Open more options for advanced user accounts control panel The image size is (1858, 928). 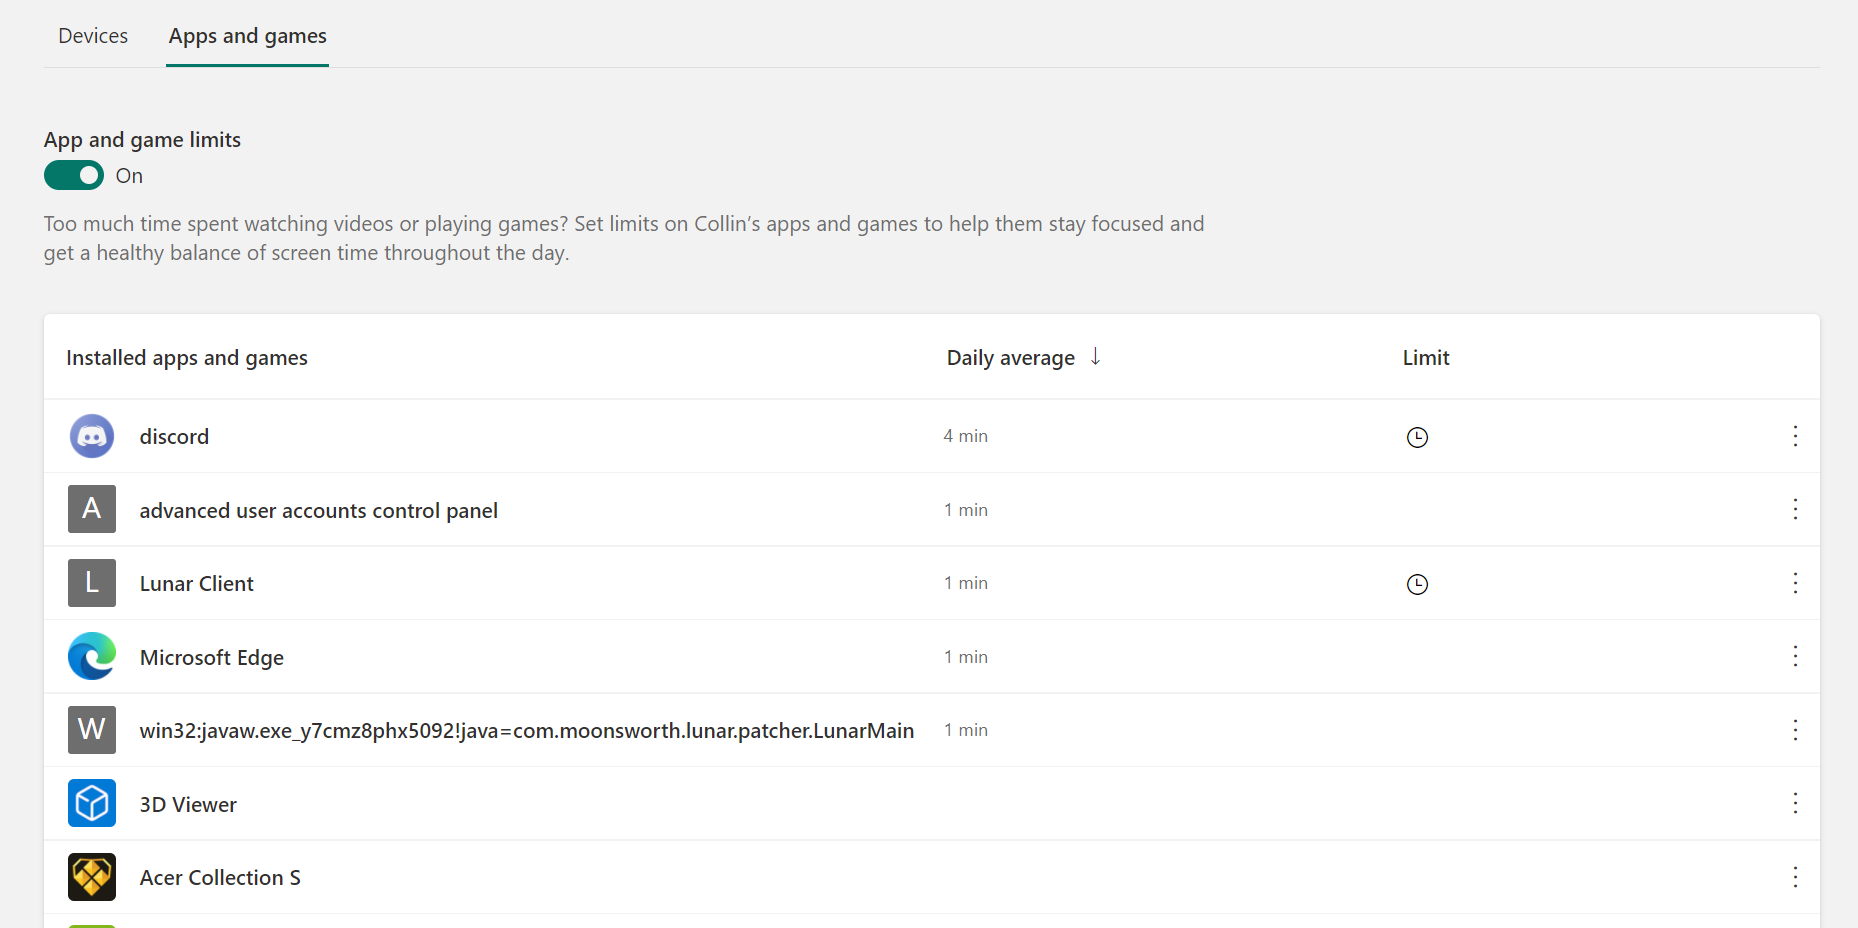(1795, 509)
